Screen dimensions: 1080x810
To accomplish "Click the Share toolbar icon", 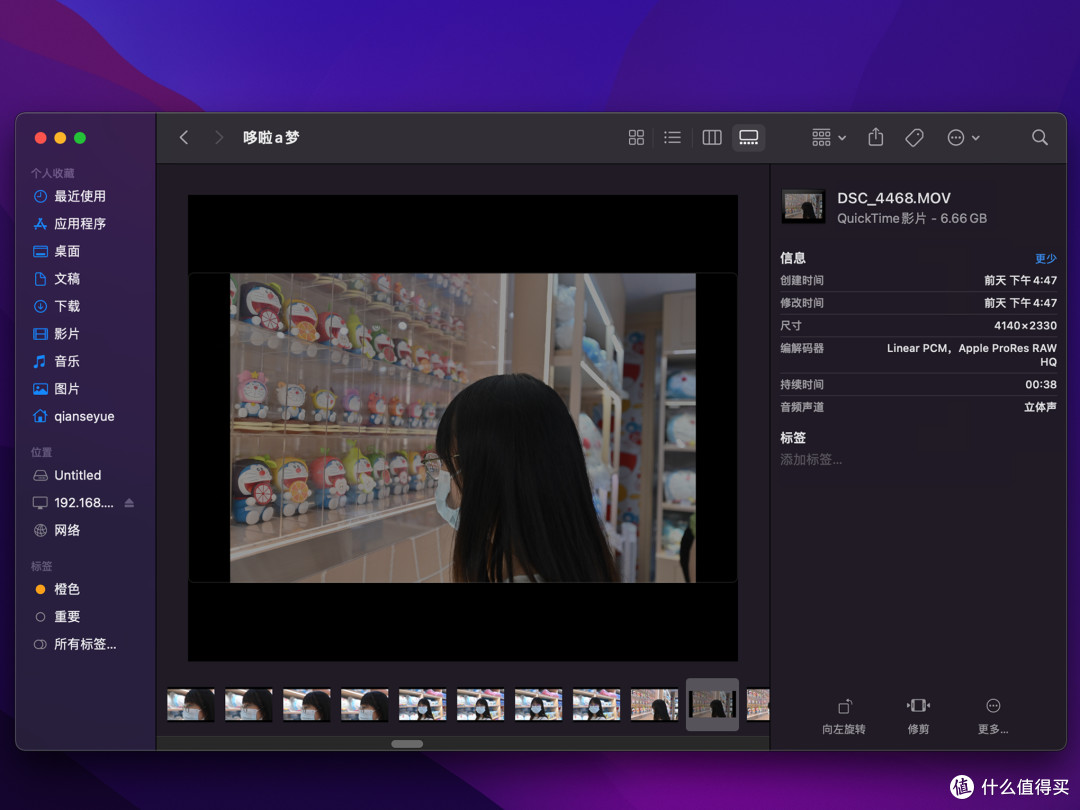I will point(875,137).
